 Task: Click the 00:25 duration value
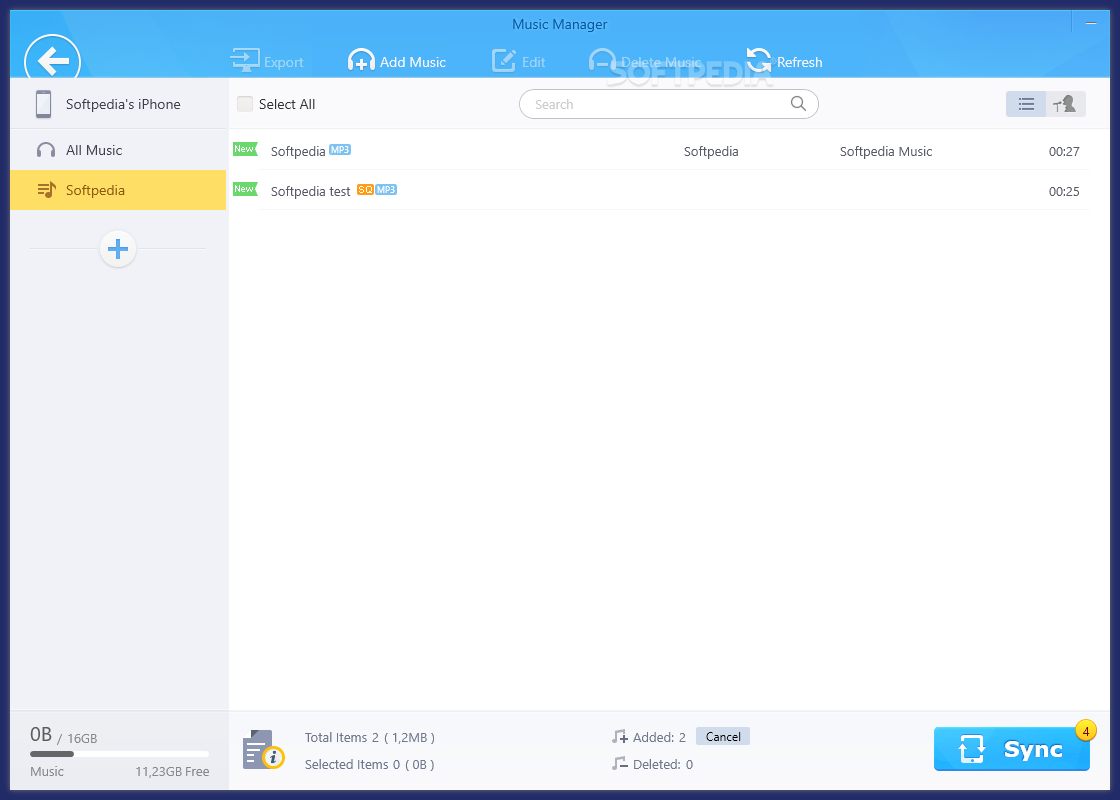click(x=1064, y=191)
